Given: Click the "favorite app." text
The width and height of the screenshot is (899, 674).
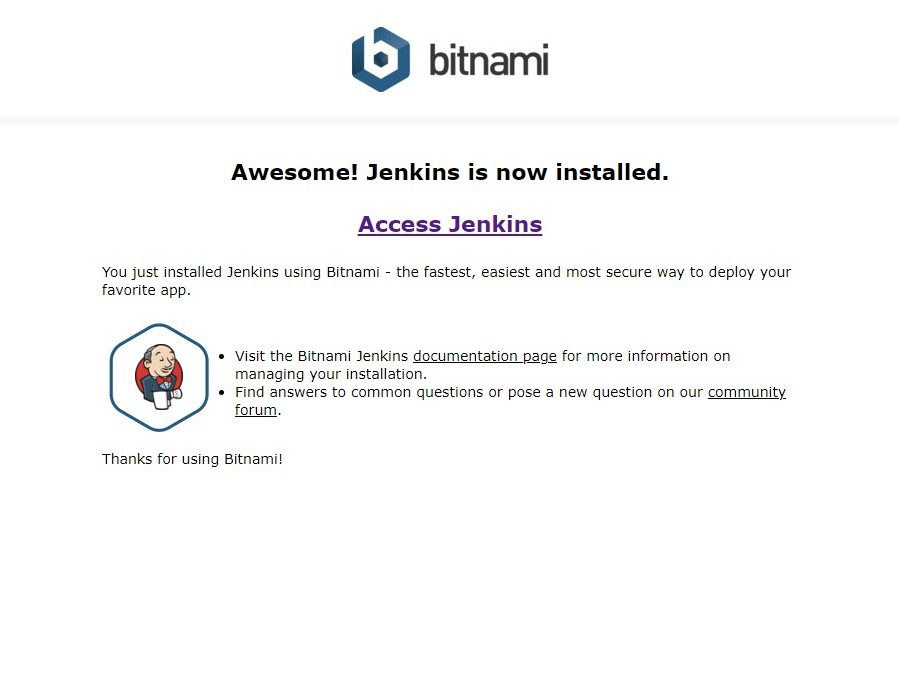Looking at the screenshot, I should pos(146,290).
